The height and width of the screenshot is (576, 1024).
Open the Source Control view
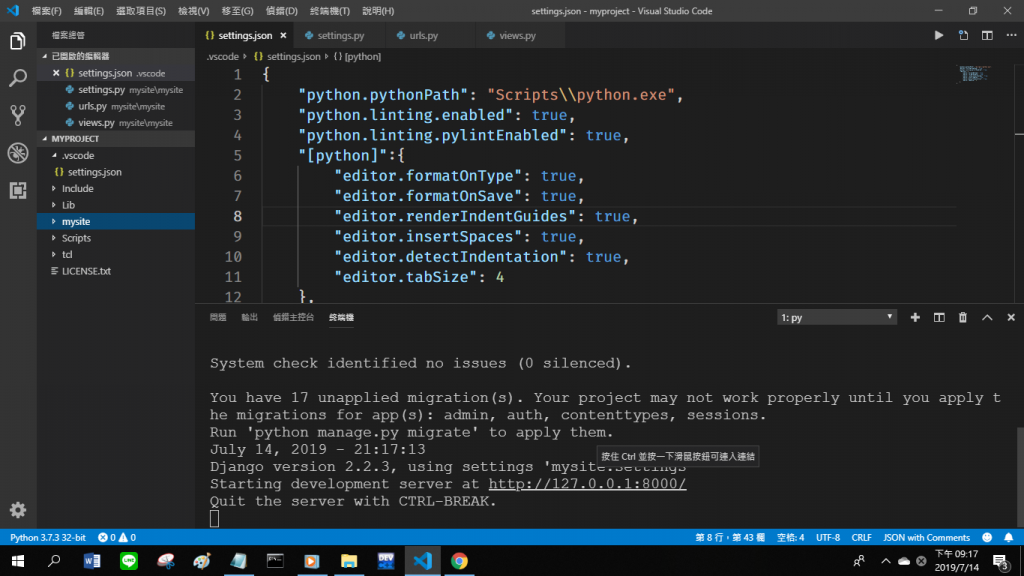(18, 115)
